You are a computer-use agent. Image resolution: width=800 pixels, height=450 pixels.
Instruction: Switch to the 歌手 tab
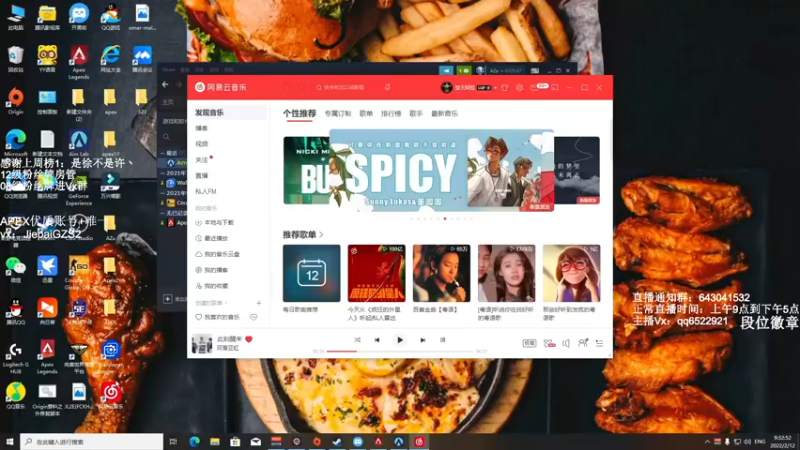(416, 114)
